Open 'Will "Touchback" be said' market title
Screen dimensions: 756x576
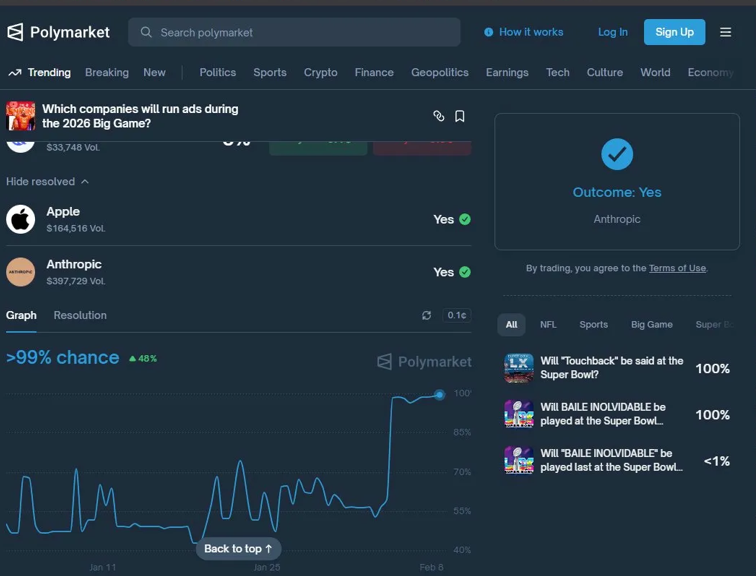click(x=612, y=368)
